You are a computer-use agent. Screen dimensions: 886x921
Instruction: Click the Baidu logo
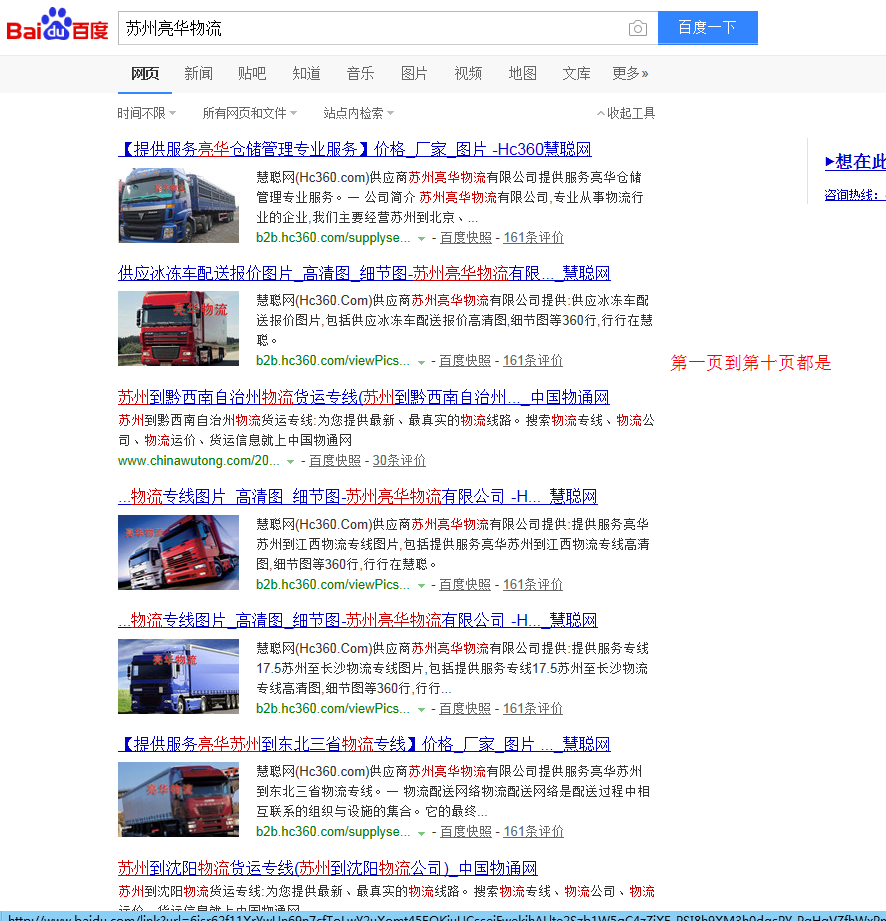(58, 24)
